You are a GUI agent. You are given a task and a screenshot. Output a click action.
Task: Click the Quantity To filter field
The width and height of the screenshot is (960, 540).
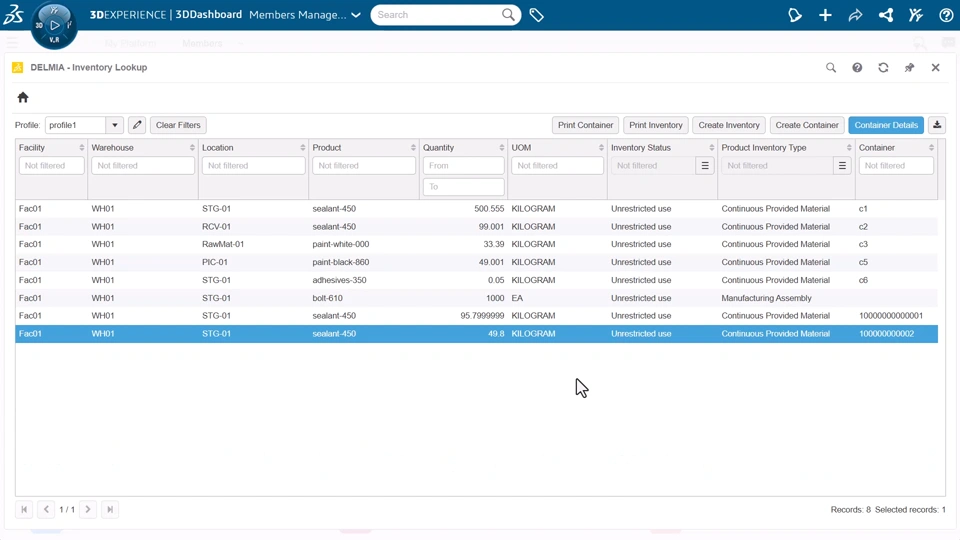pyautogui.click(x=463, y=187)
